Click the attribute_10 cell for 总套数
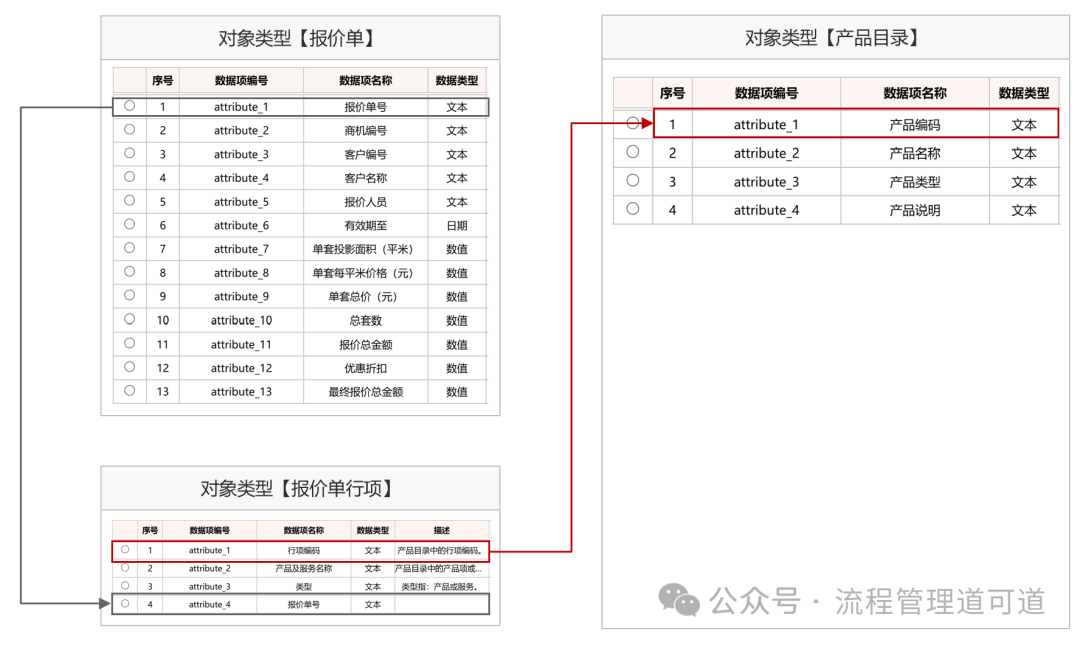Image resolution: width=1080 pixels, height=645 pixels. click(x=241, y=320)
